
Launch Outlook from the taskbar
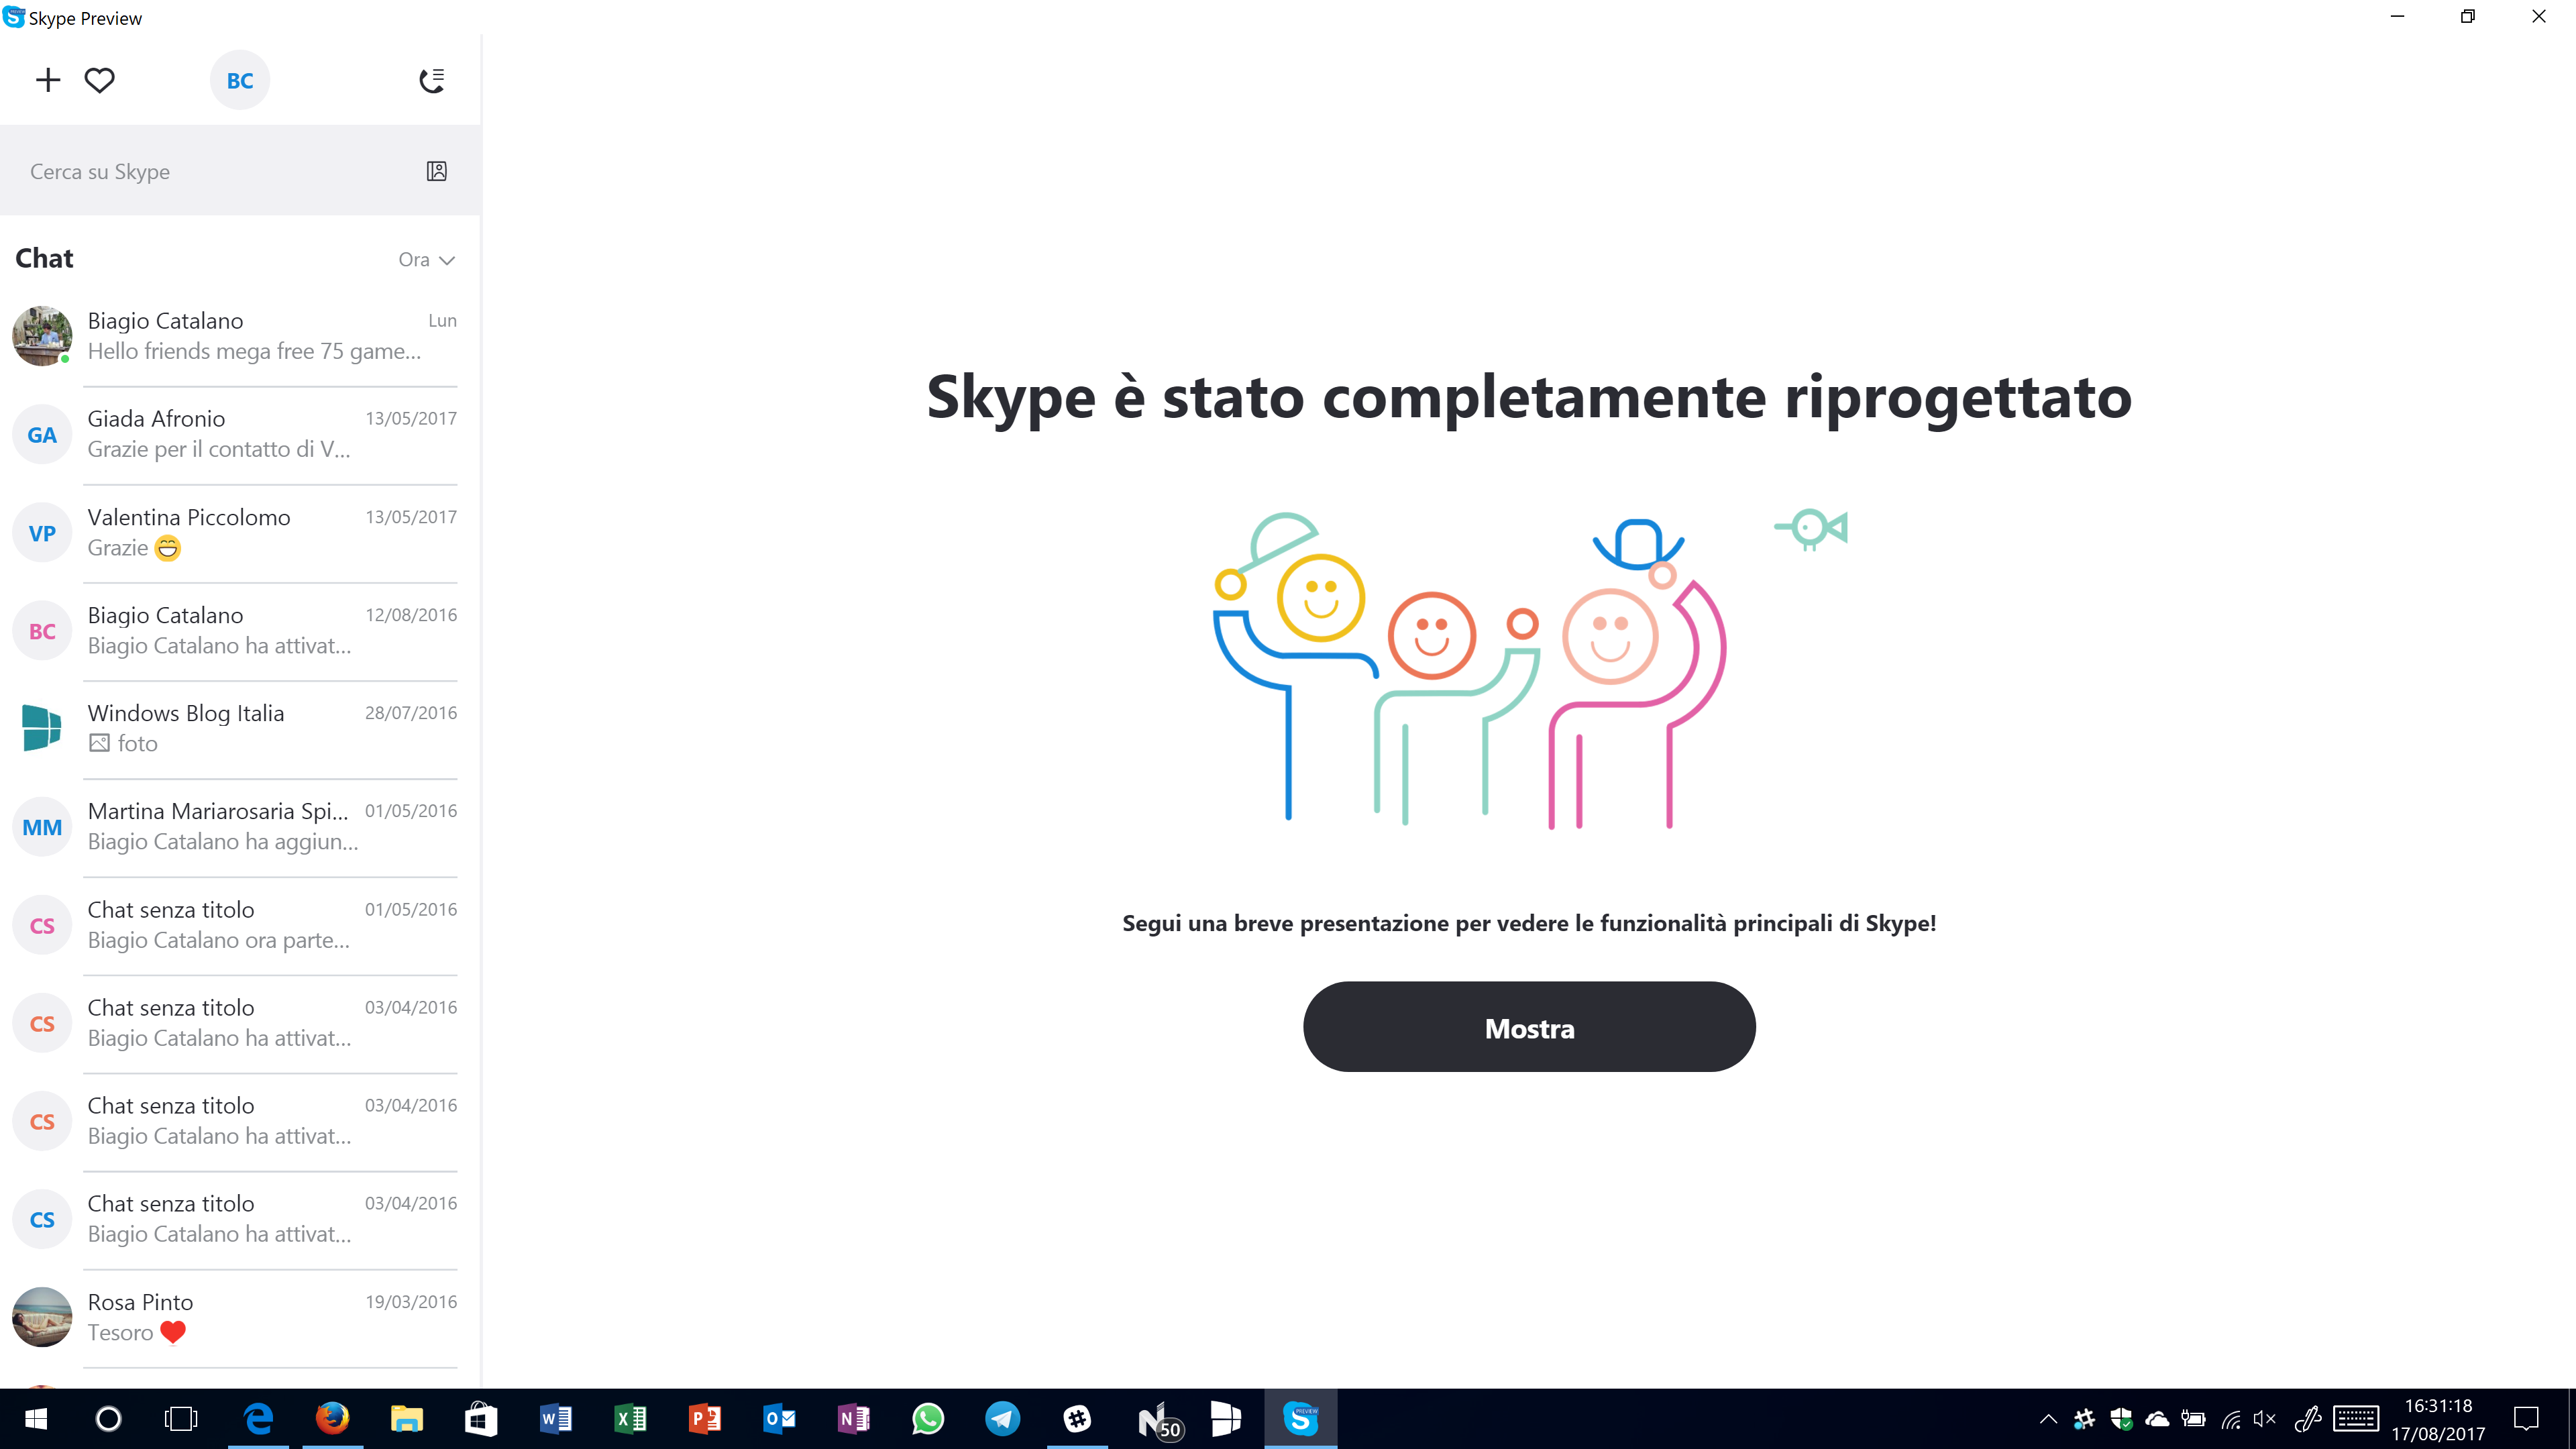tap(779, 1418)
